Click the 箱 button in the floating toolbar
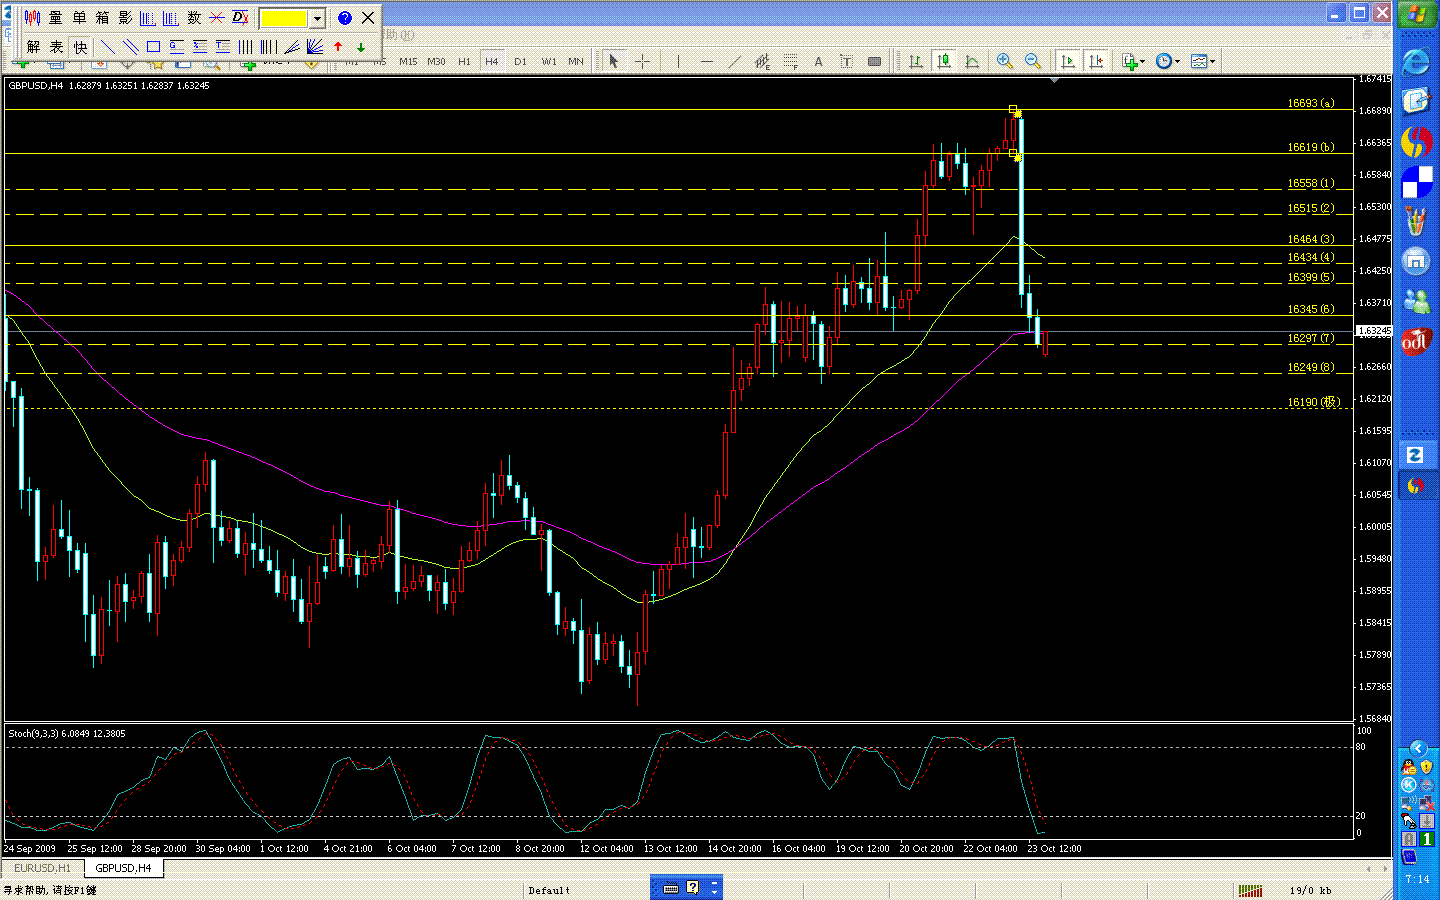The image size is (1440, 900). coord(102,18)
